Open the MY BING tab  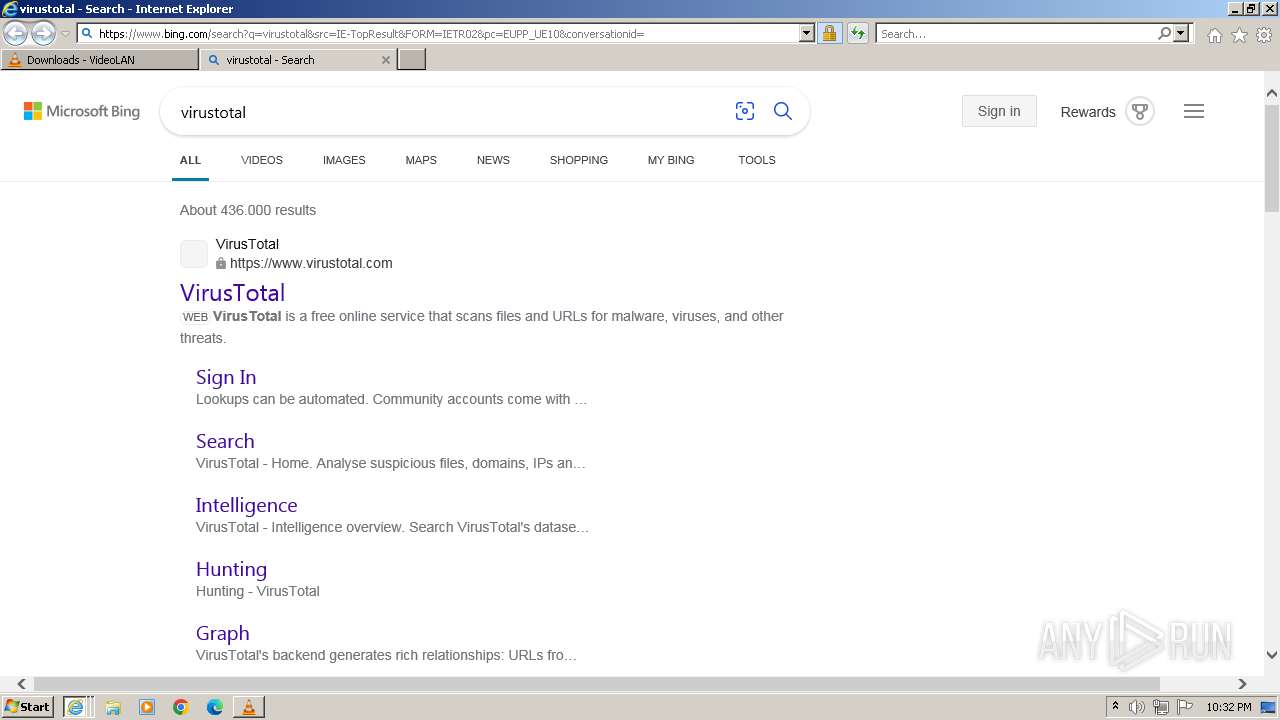click(x=671, y=160)
